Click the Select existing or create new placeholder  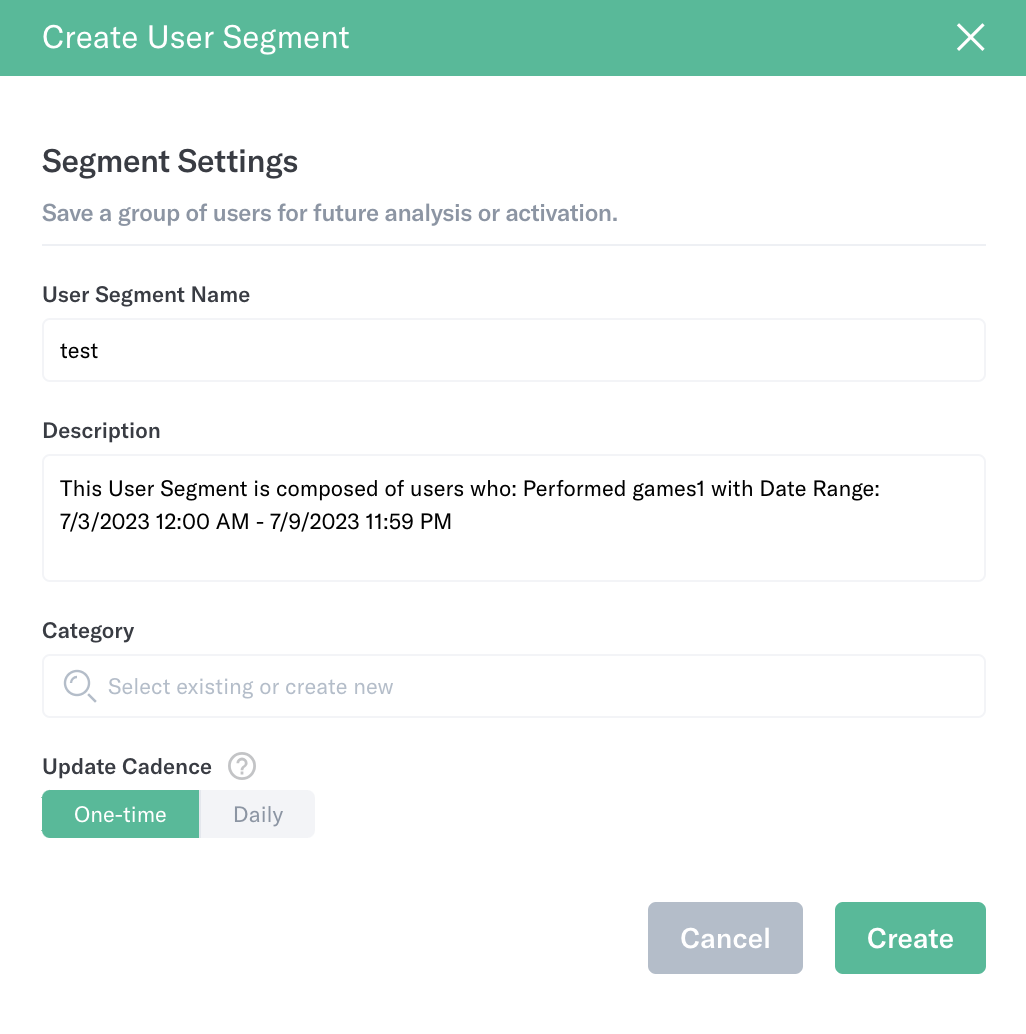click(251, 686)
